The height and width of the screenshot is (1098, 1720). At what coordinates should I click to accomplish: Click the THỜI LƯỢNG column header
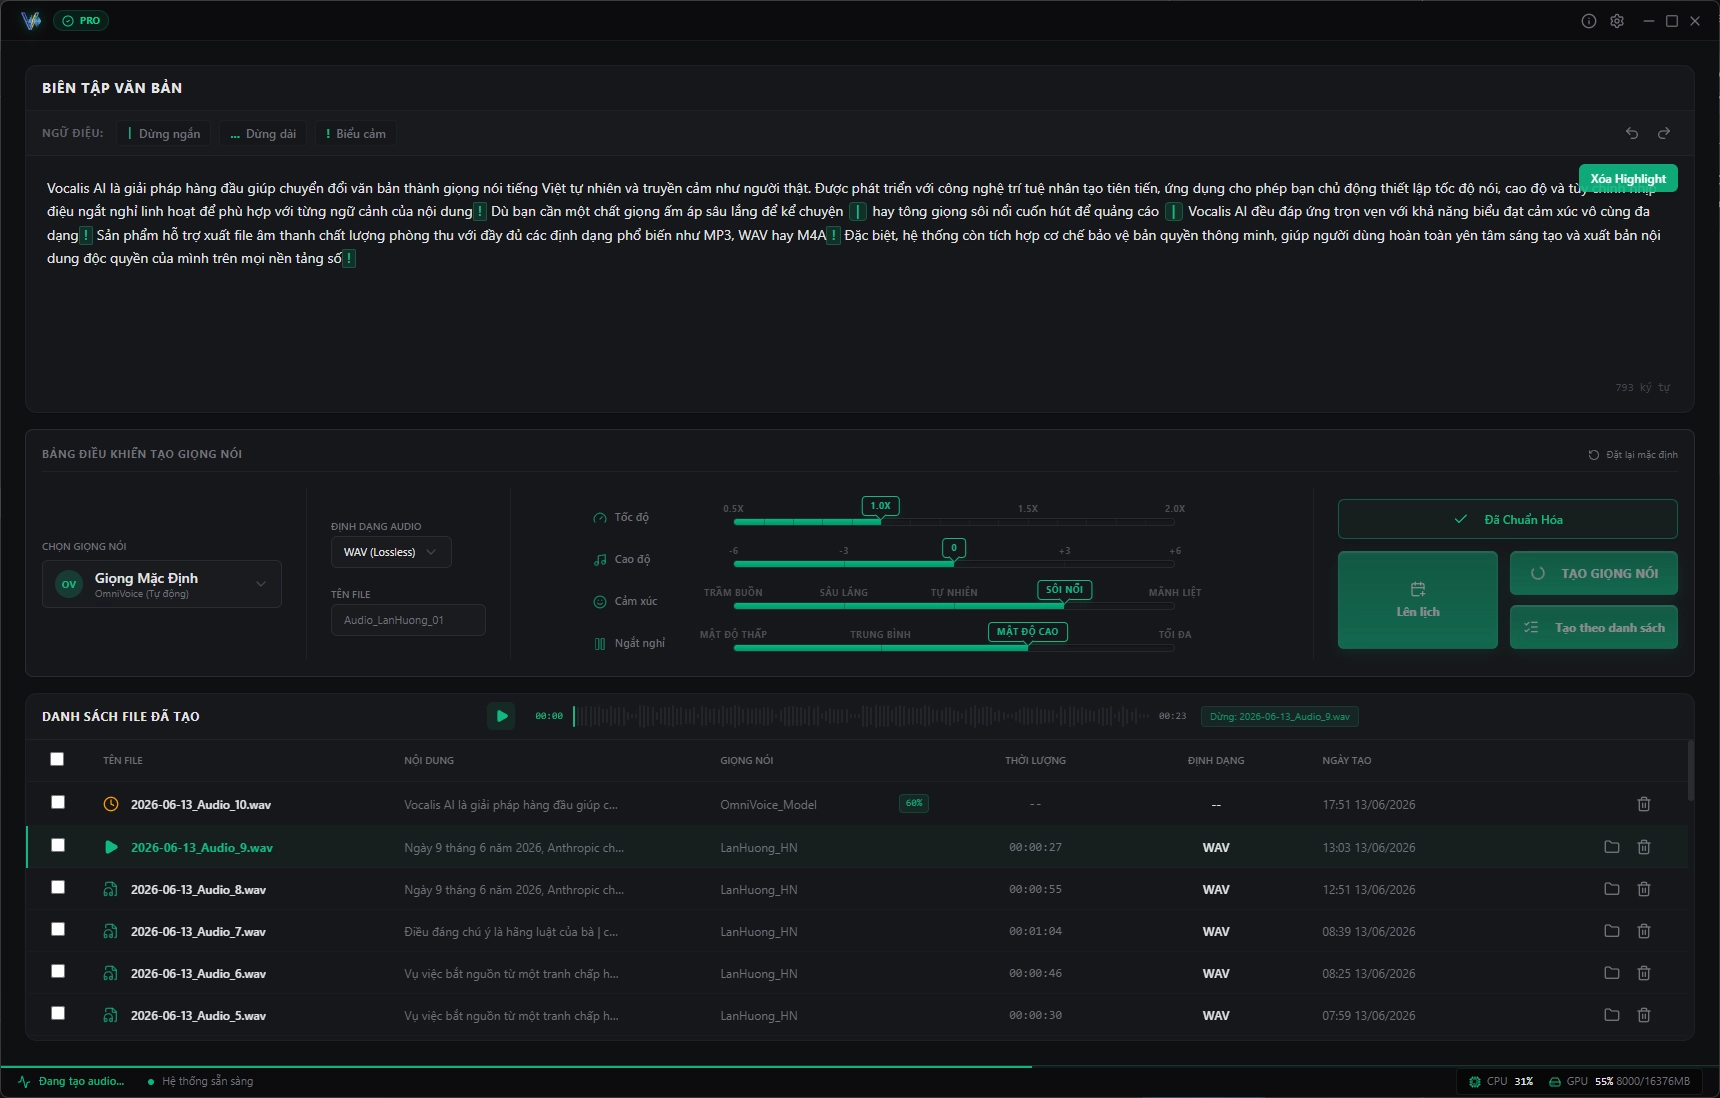pos(1035,761)
